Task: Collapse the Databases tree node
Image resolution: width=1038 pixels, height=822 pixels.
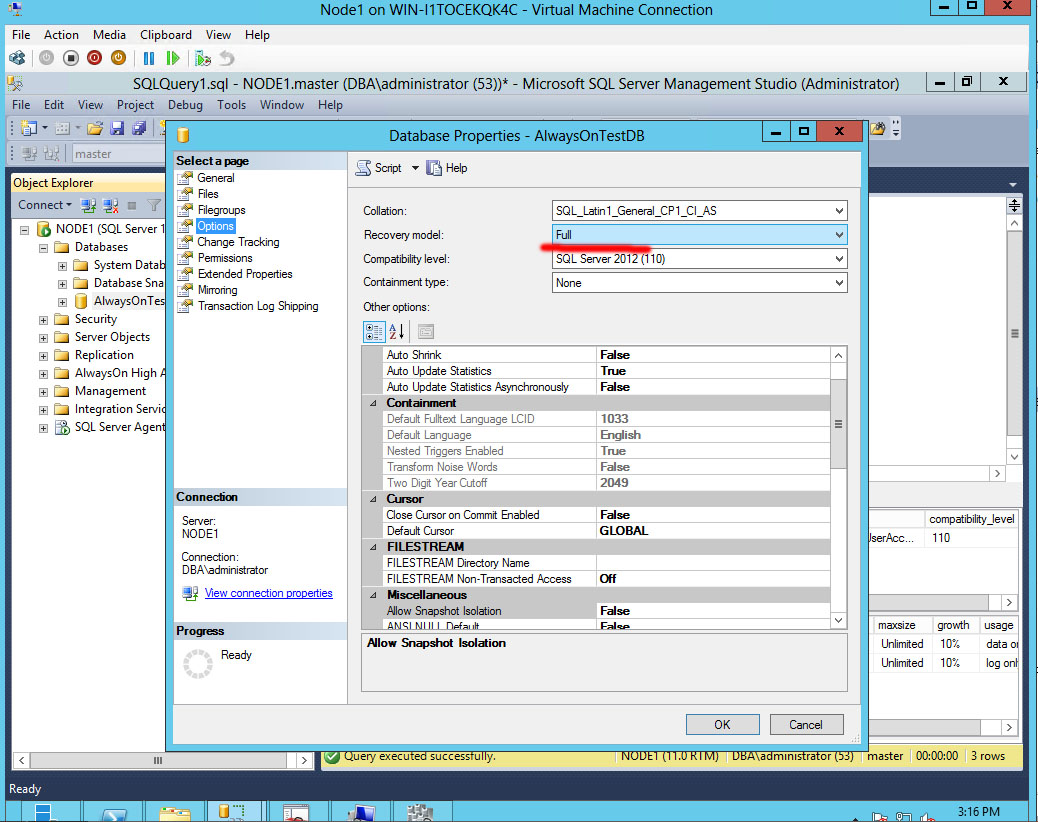Action: click(41, 247)
